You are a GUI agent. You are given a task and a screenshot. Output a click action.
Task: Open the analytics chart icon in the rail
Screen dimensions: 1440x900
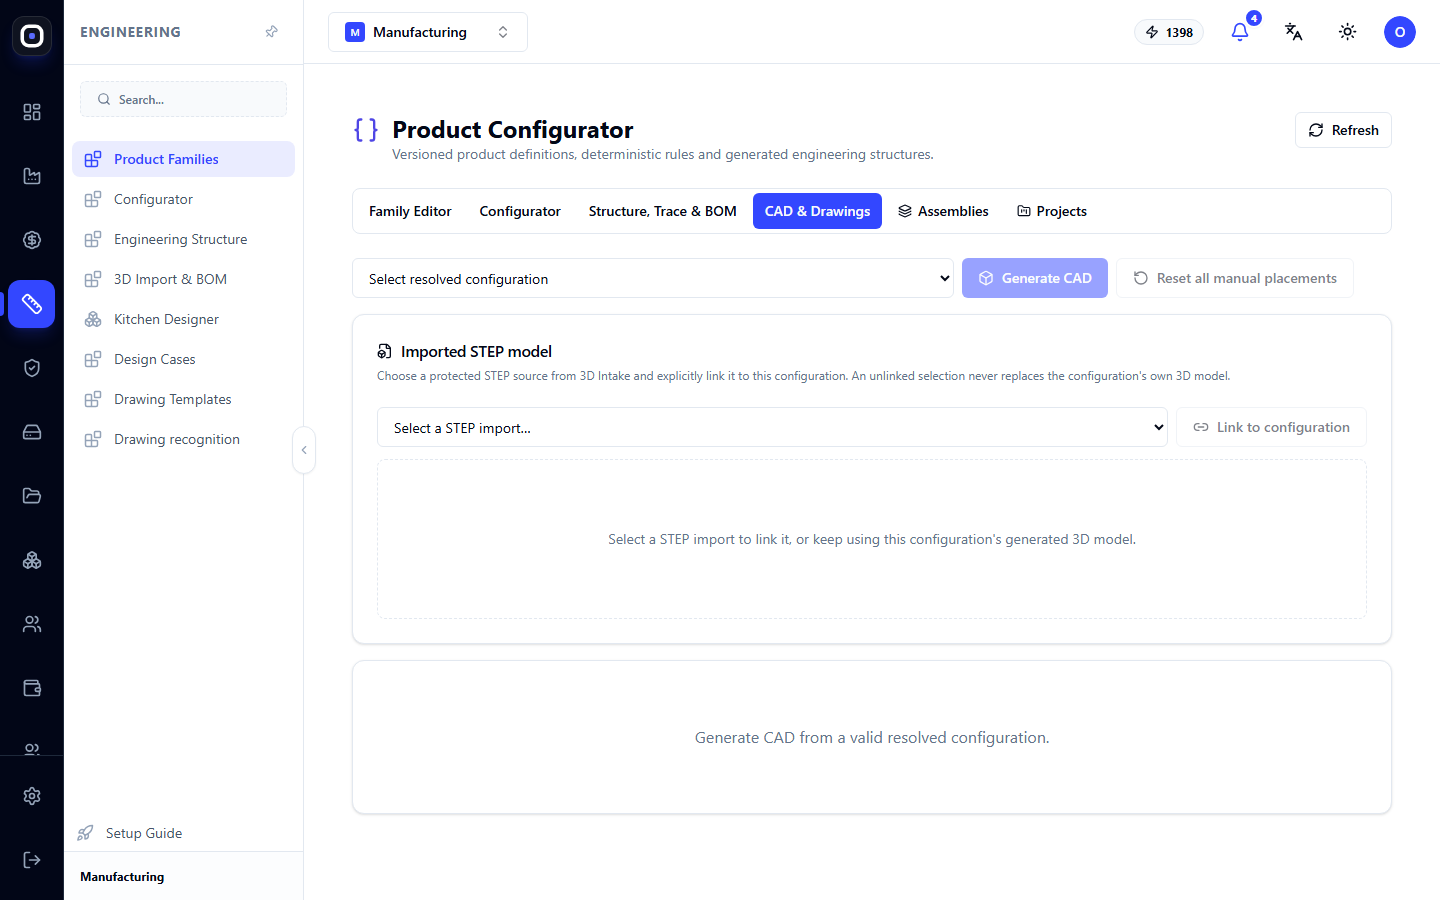click(x=32, y=176)
